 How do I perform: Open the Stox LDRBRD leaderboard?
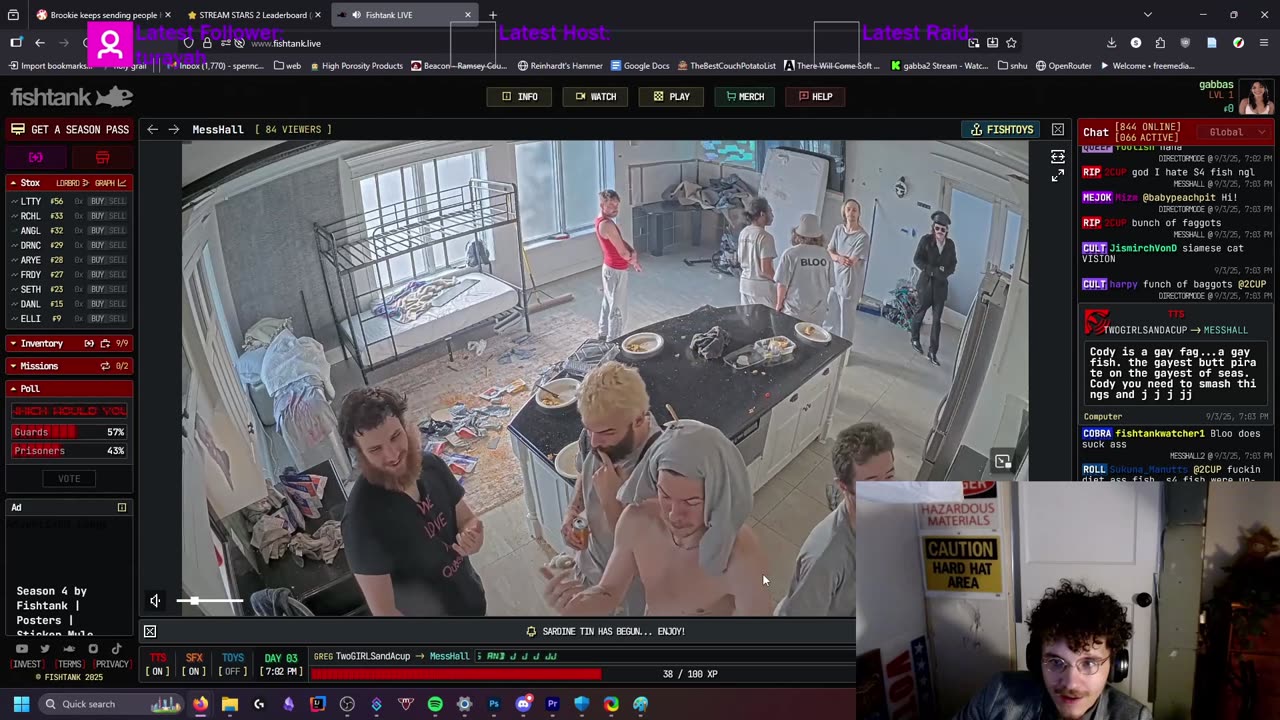[x=72, y=183]
